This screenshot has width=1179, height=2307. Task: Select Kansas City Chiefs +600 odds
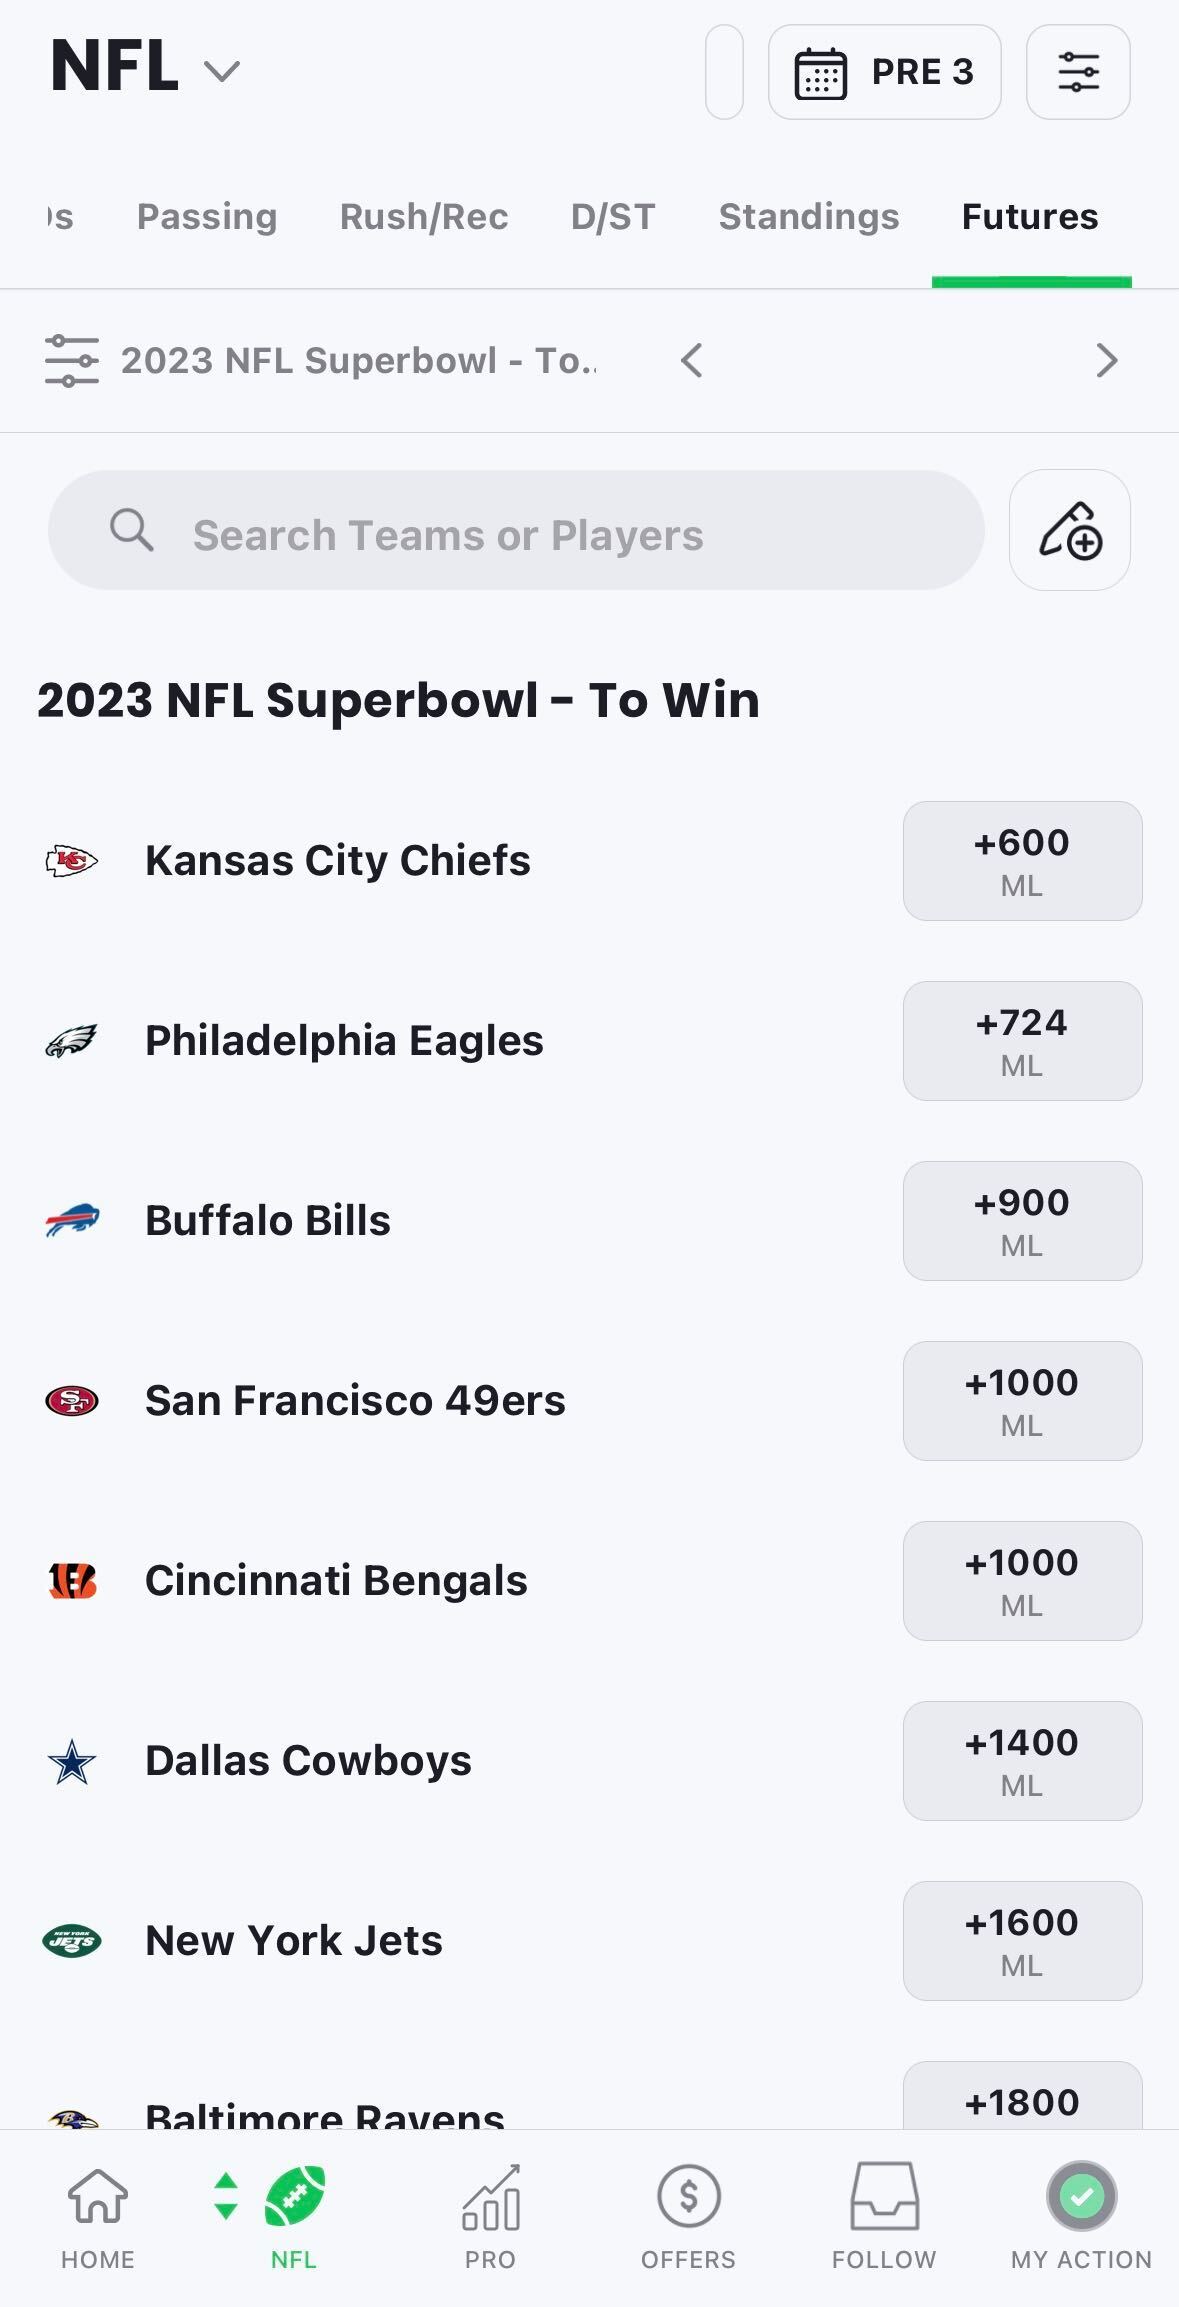[1022, 861]
